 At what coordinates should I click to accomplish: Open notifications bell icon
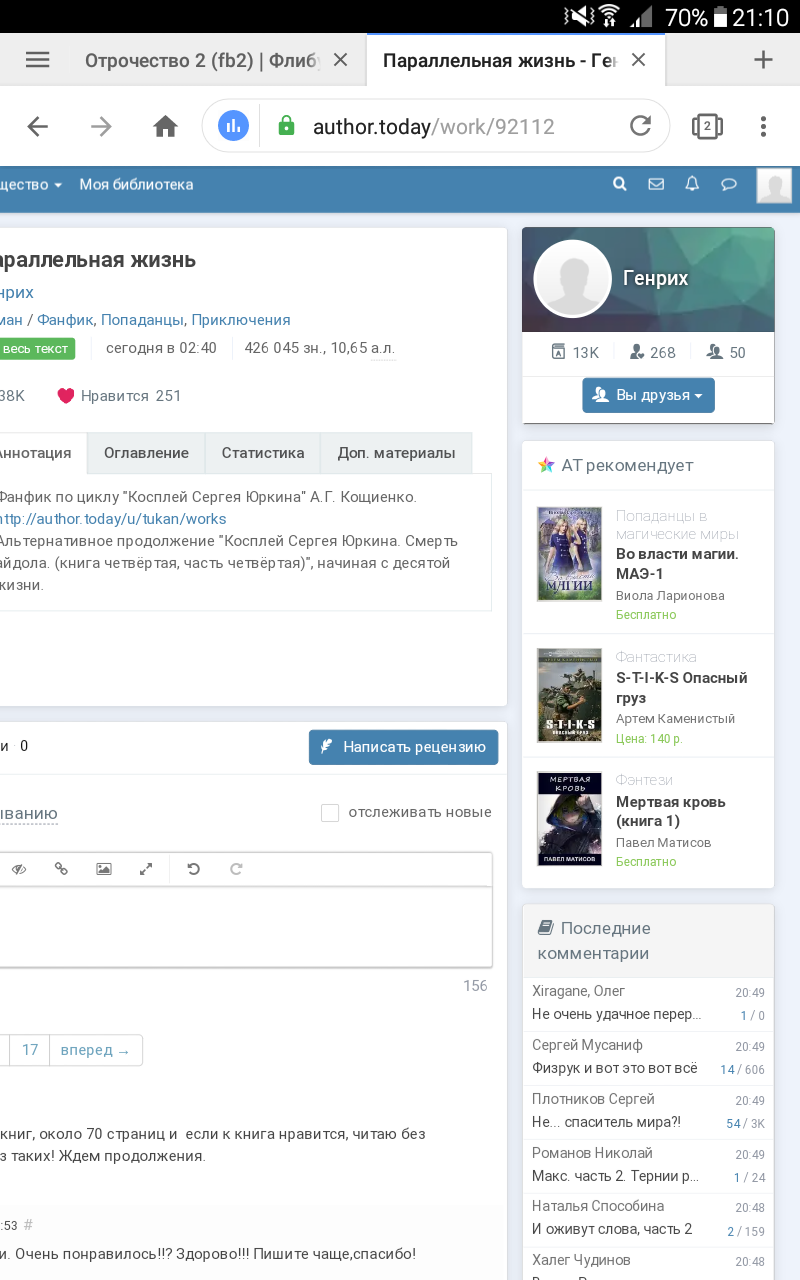(692, 184)
